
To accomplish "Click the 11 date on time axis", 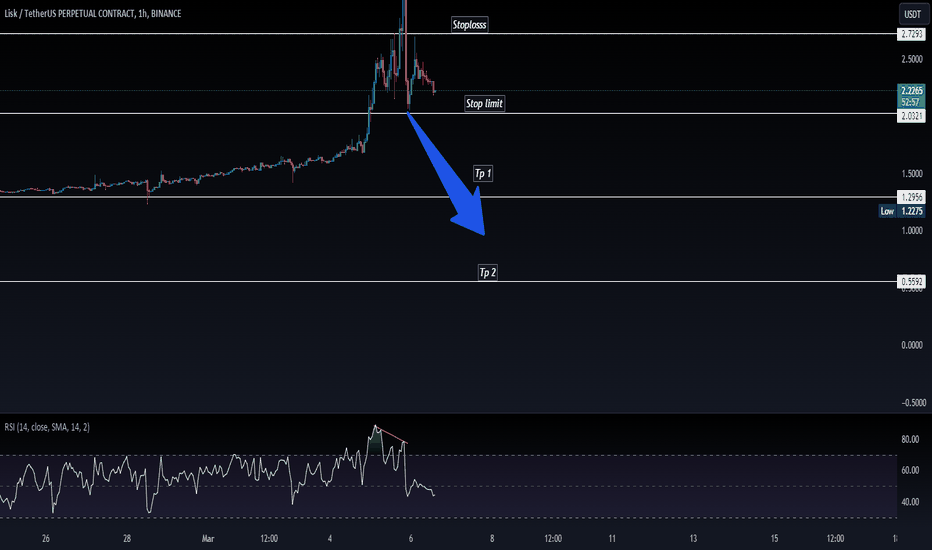I will tap(612, 539).
